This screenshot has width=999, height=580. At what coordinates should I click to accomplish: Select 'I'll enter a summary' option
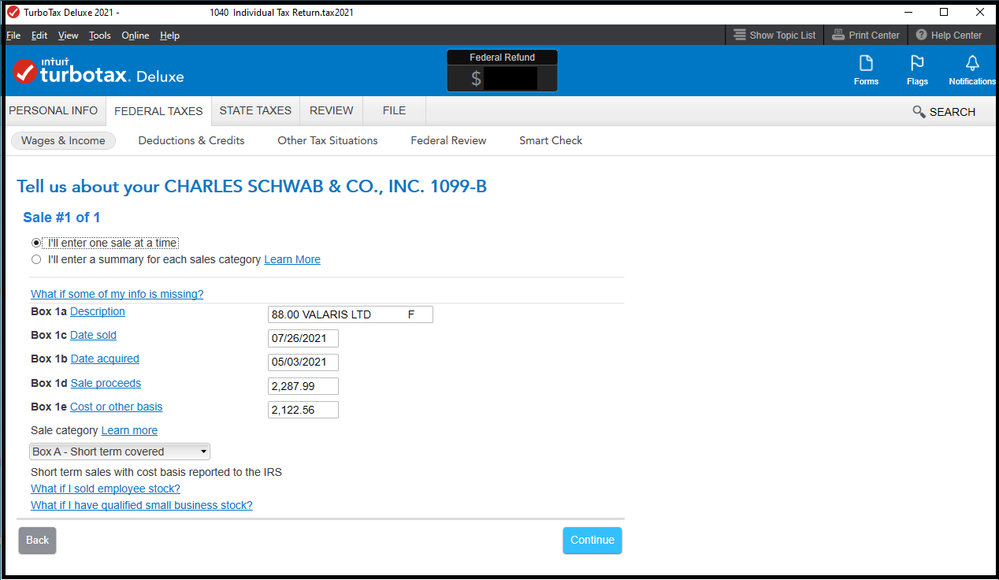[36, 259]
